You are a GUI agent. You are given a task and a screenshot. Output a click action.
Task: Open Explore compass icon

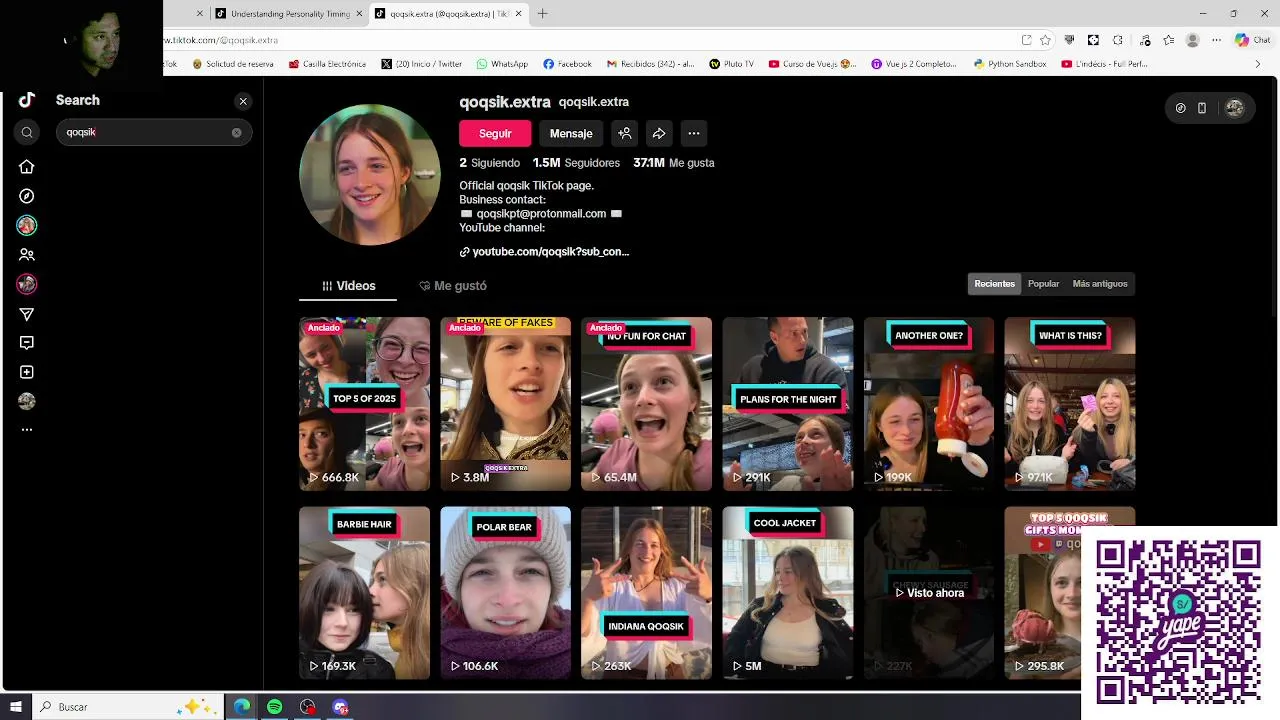pos(27,196)
